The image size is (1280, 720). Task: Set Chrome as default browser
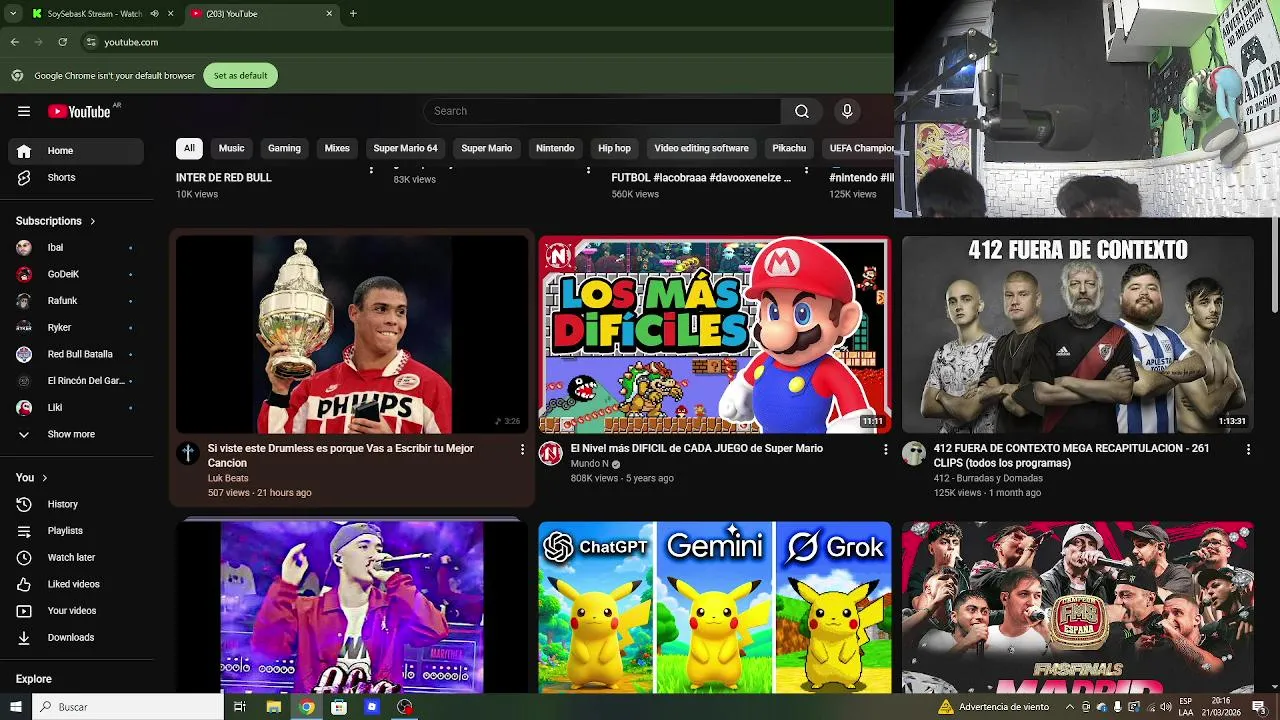point(240,76)
